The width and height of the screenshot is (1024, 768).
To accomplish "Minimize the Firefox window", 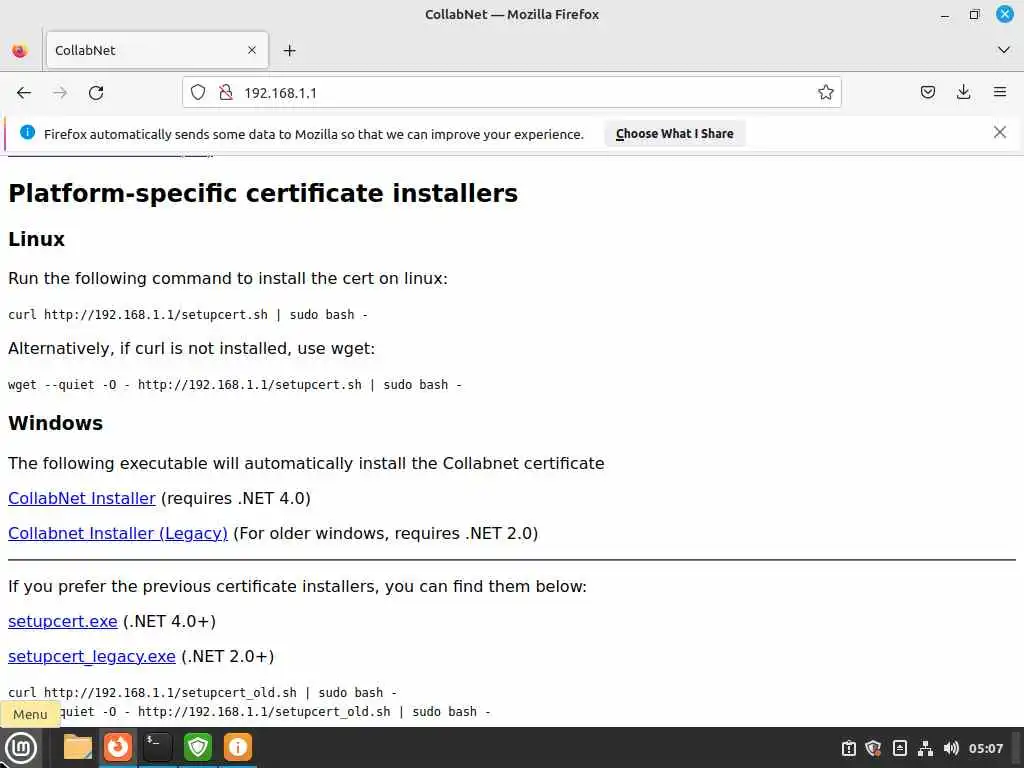I will 944,15.
